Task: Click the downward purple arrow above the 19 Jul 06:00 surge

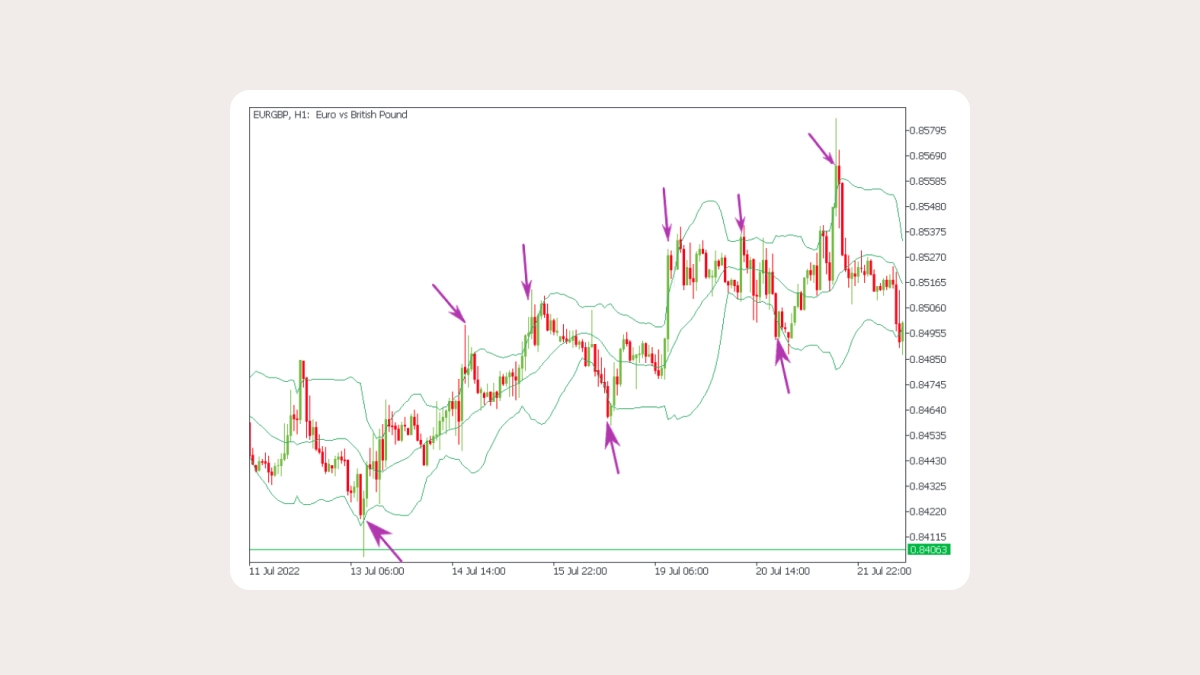Action: [x=666, y=214]
